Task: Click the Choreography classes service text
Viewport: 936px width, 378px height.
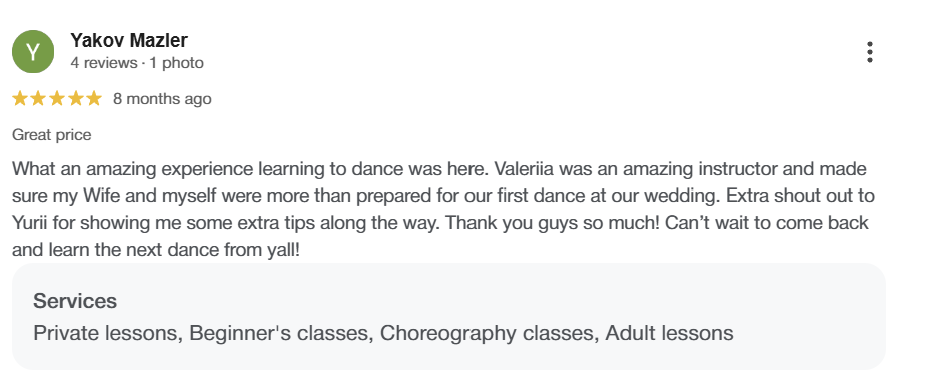Action: point(489,333)
